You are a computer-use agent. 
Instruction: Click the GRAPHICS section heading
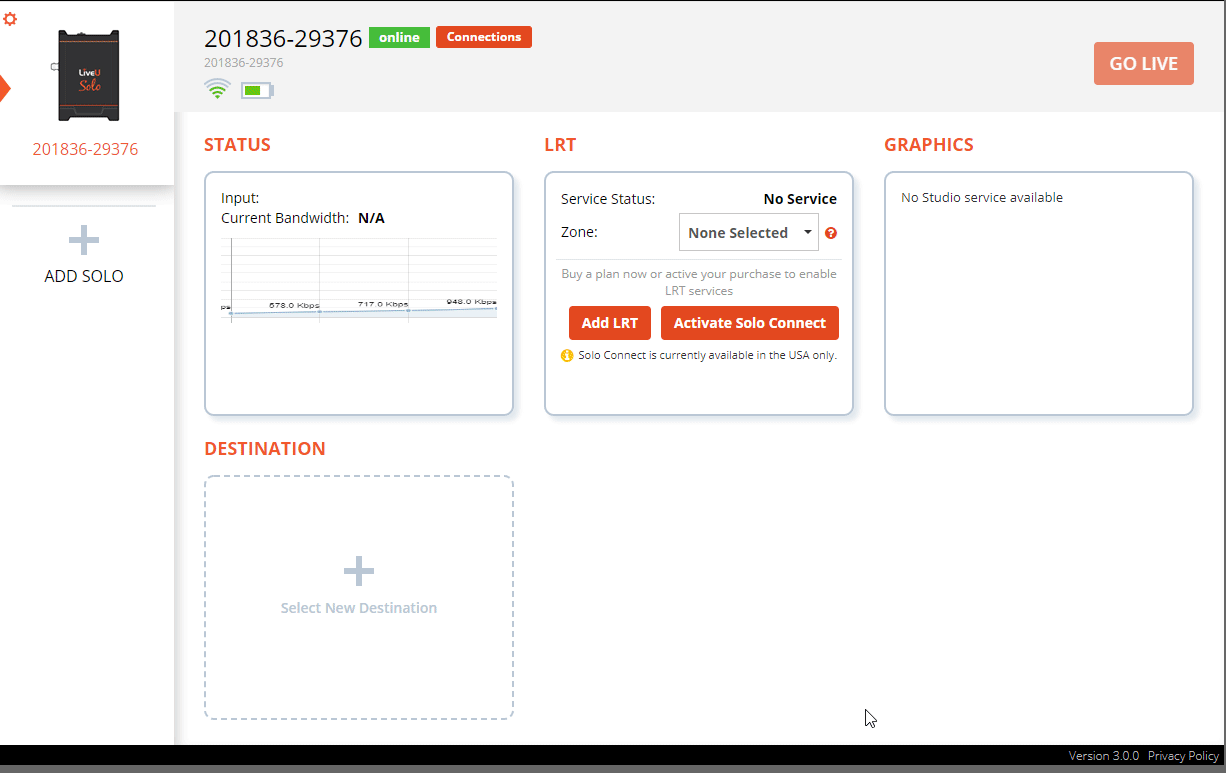[929, 144]
